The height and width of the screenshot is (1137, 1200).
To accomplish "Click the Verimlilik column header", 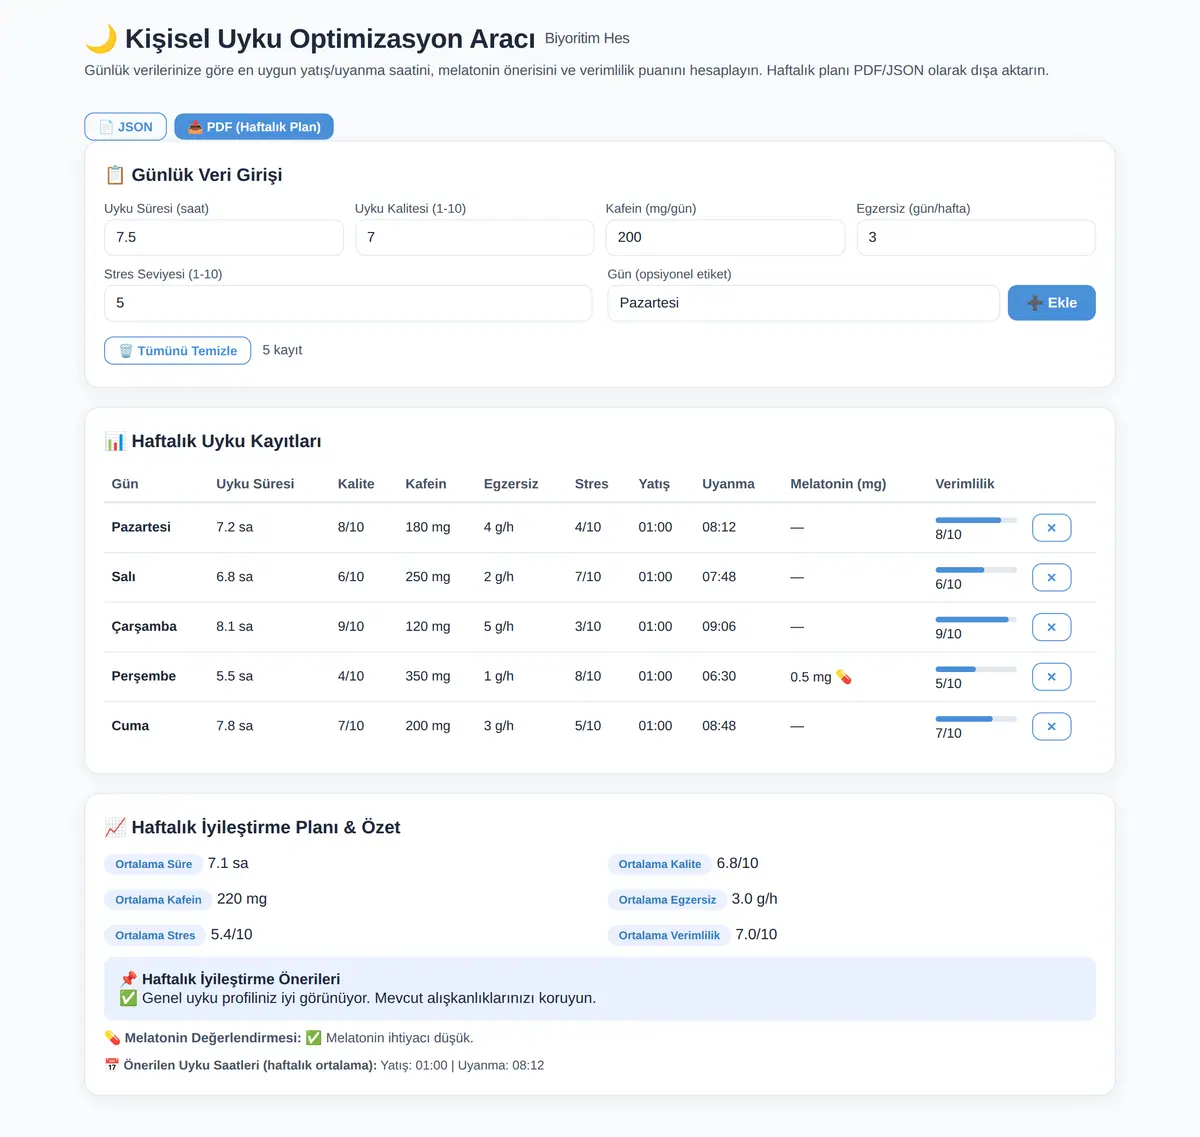I will click(965, 484).
